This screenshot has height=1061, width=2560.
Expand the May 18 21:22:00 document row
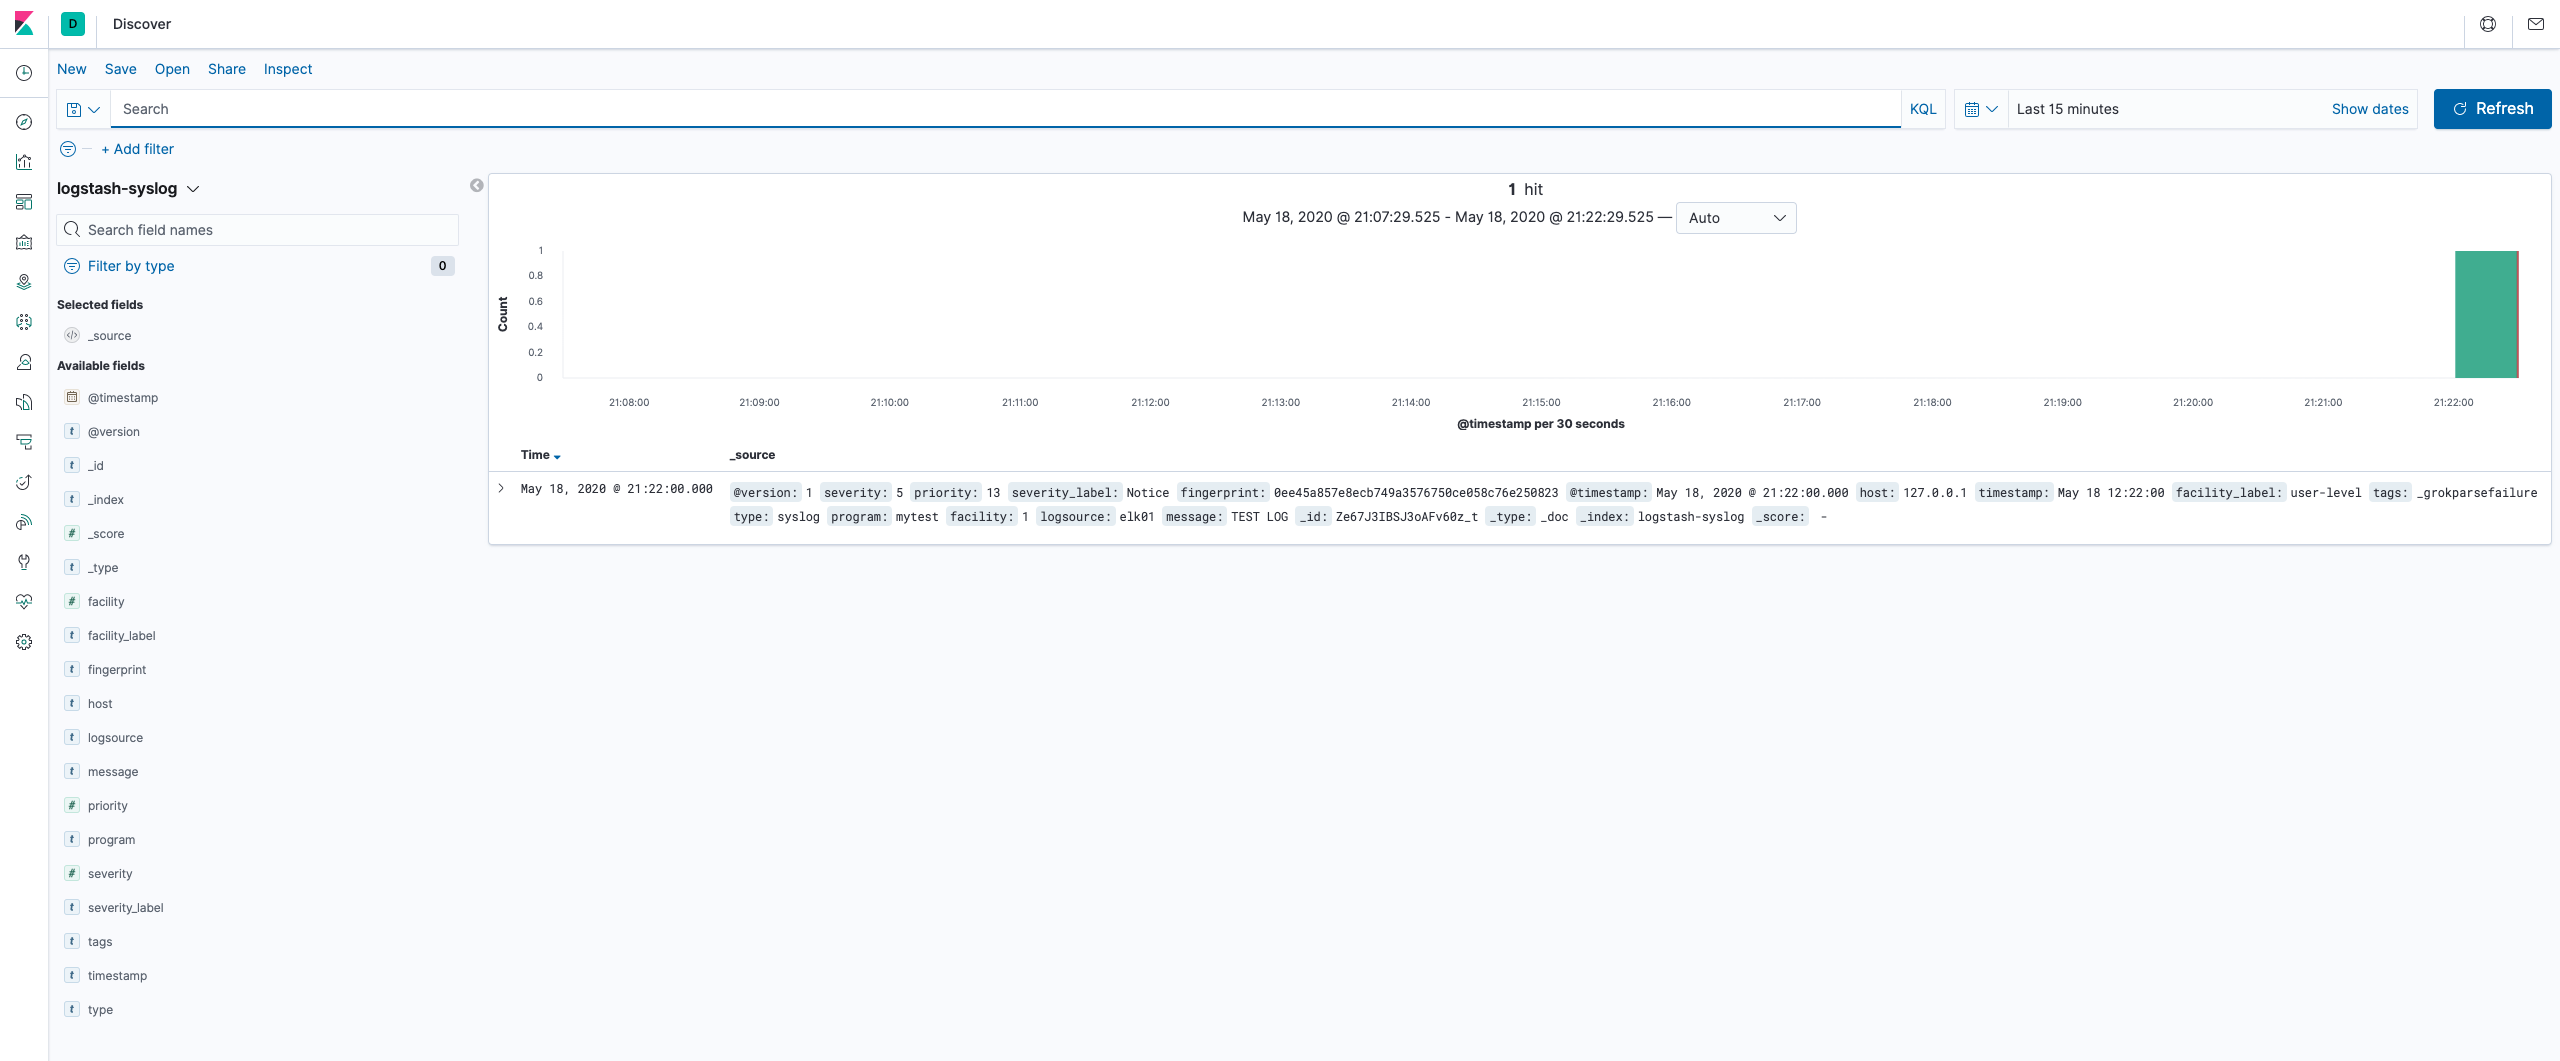[501, 488]
